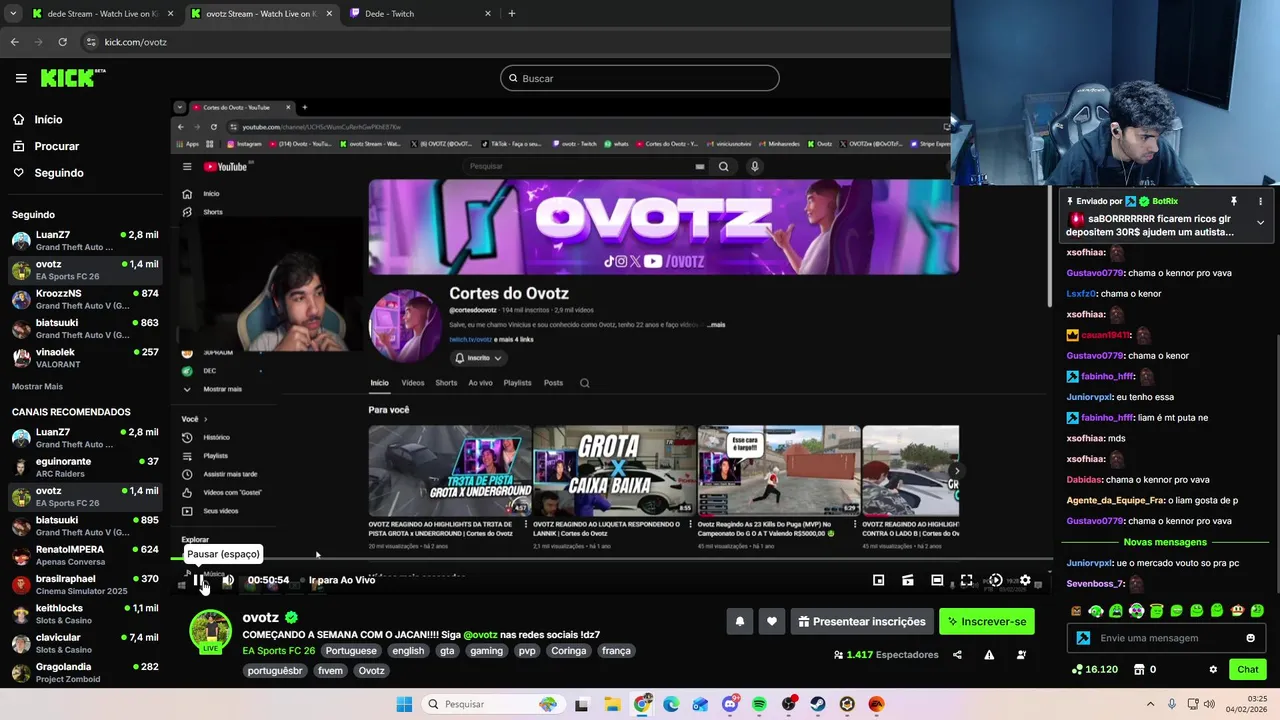This screenshot has width=1280, height=720.
Task: Select the Coringa tag
Action: pyautogui.click(x=569, y=651)
